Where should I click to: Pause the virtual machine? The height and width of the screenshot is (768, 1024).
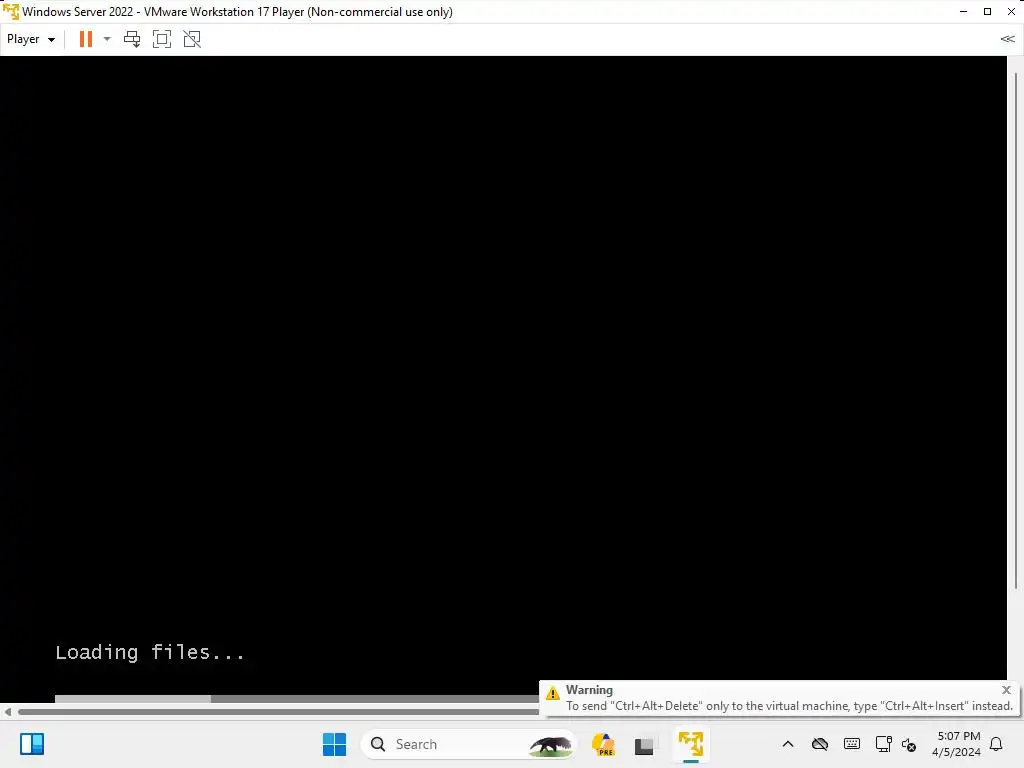(86, 39)
